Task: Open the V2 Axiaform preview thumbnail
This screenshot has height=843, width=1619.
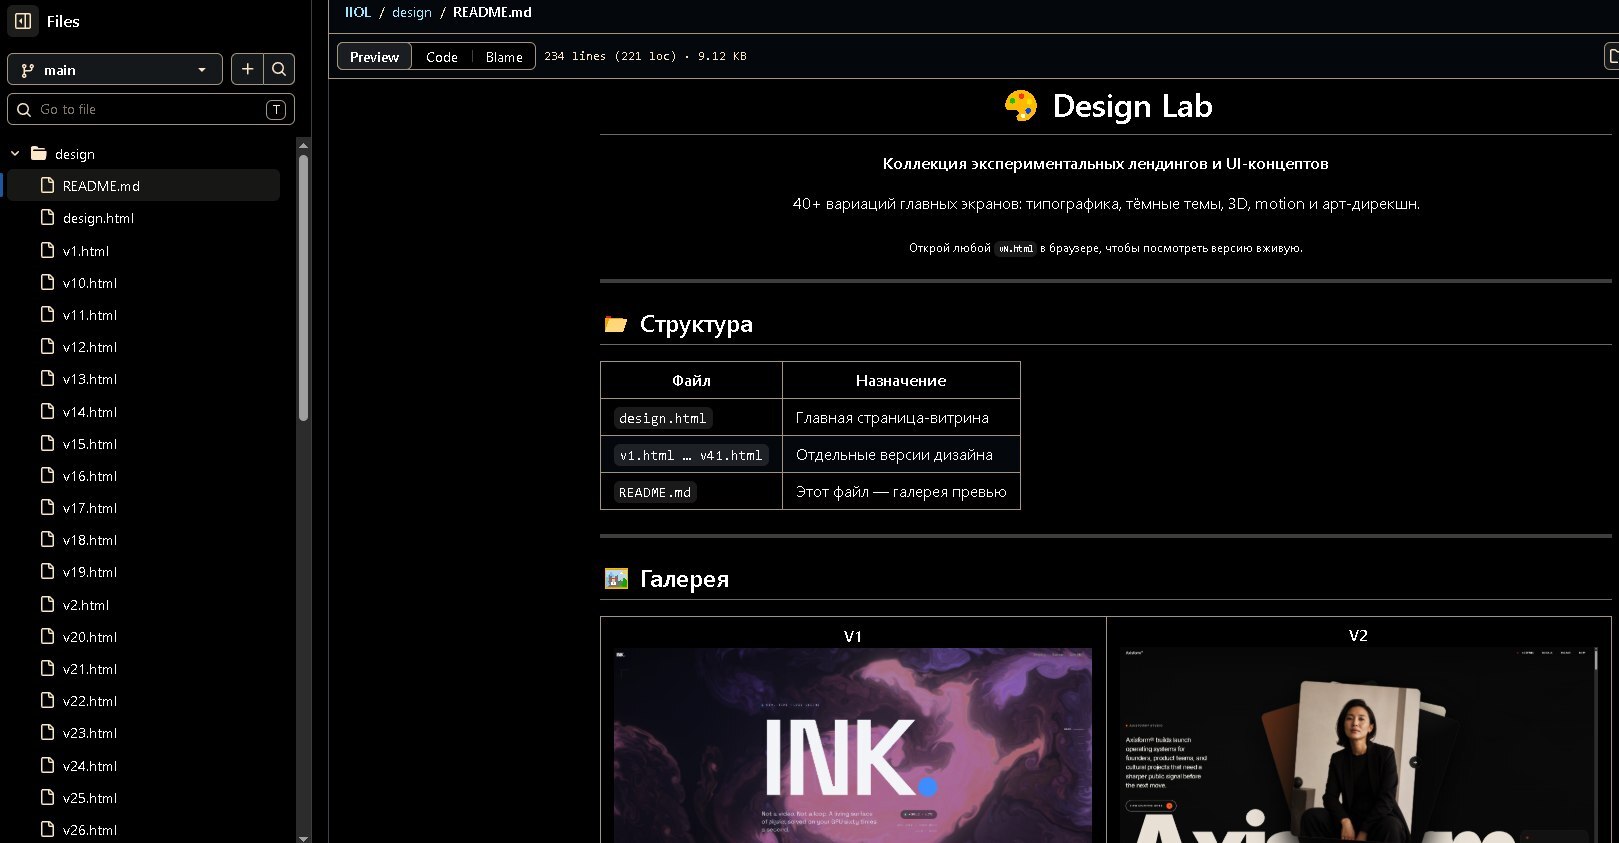Action: pyautogui.click(x=1358, y=746)
